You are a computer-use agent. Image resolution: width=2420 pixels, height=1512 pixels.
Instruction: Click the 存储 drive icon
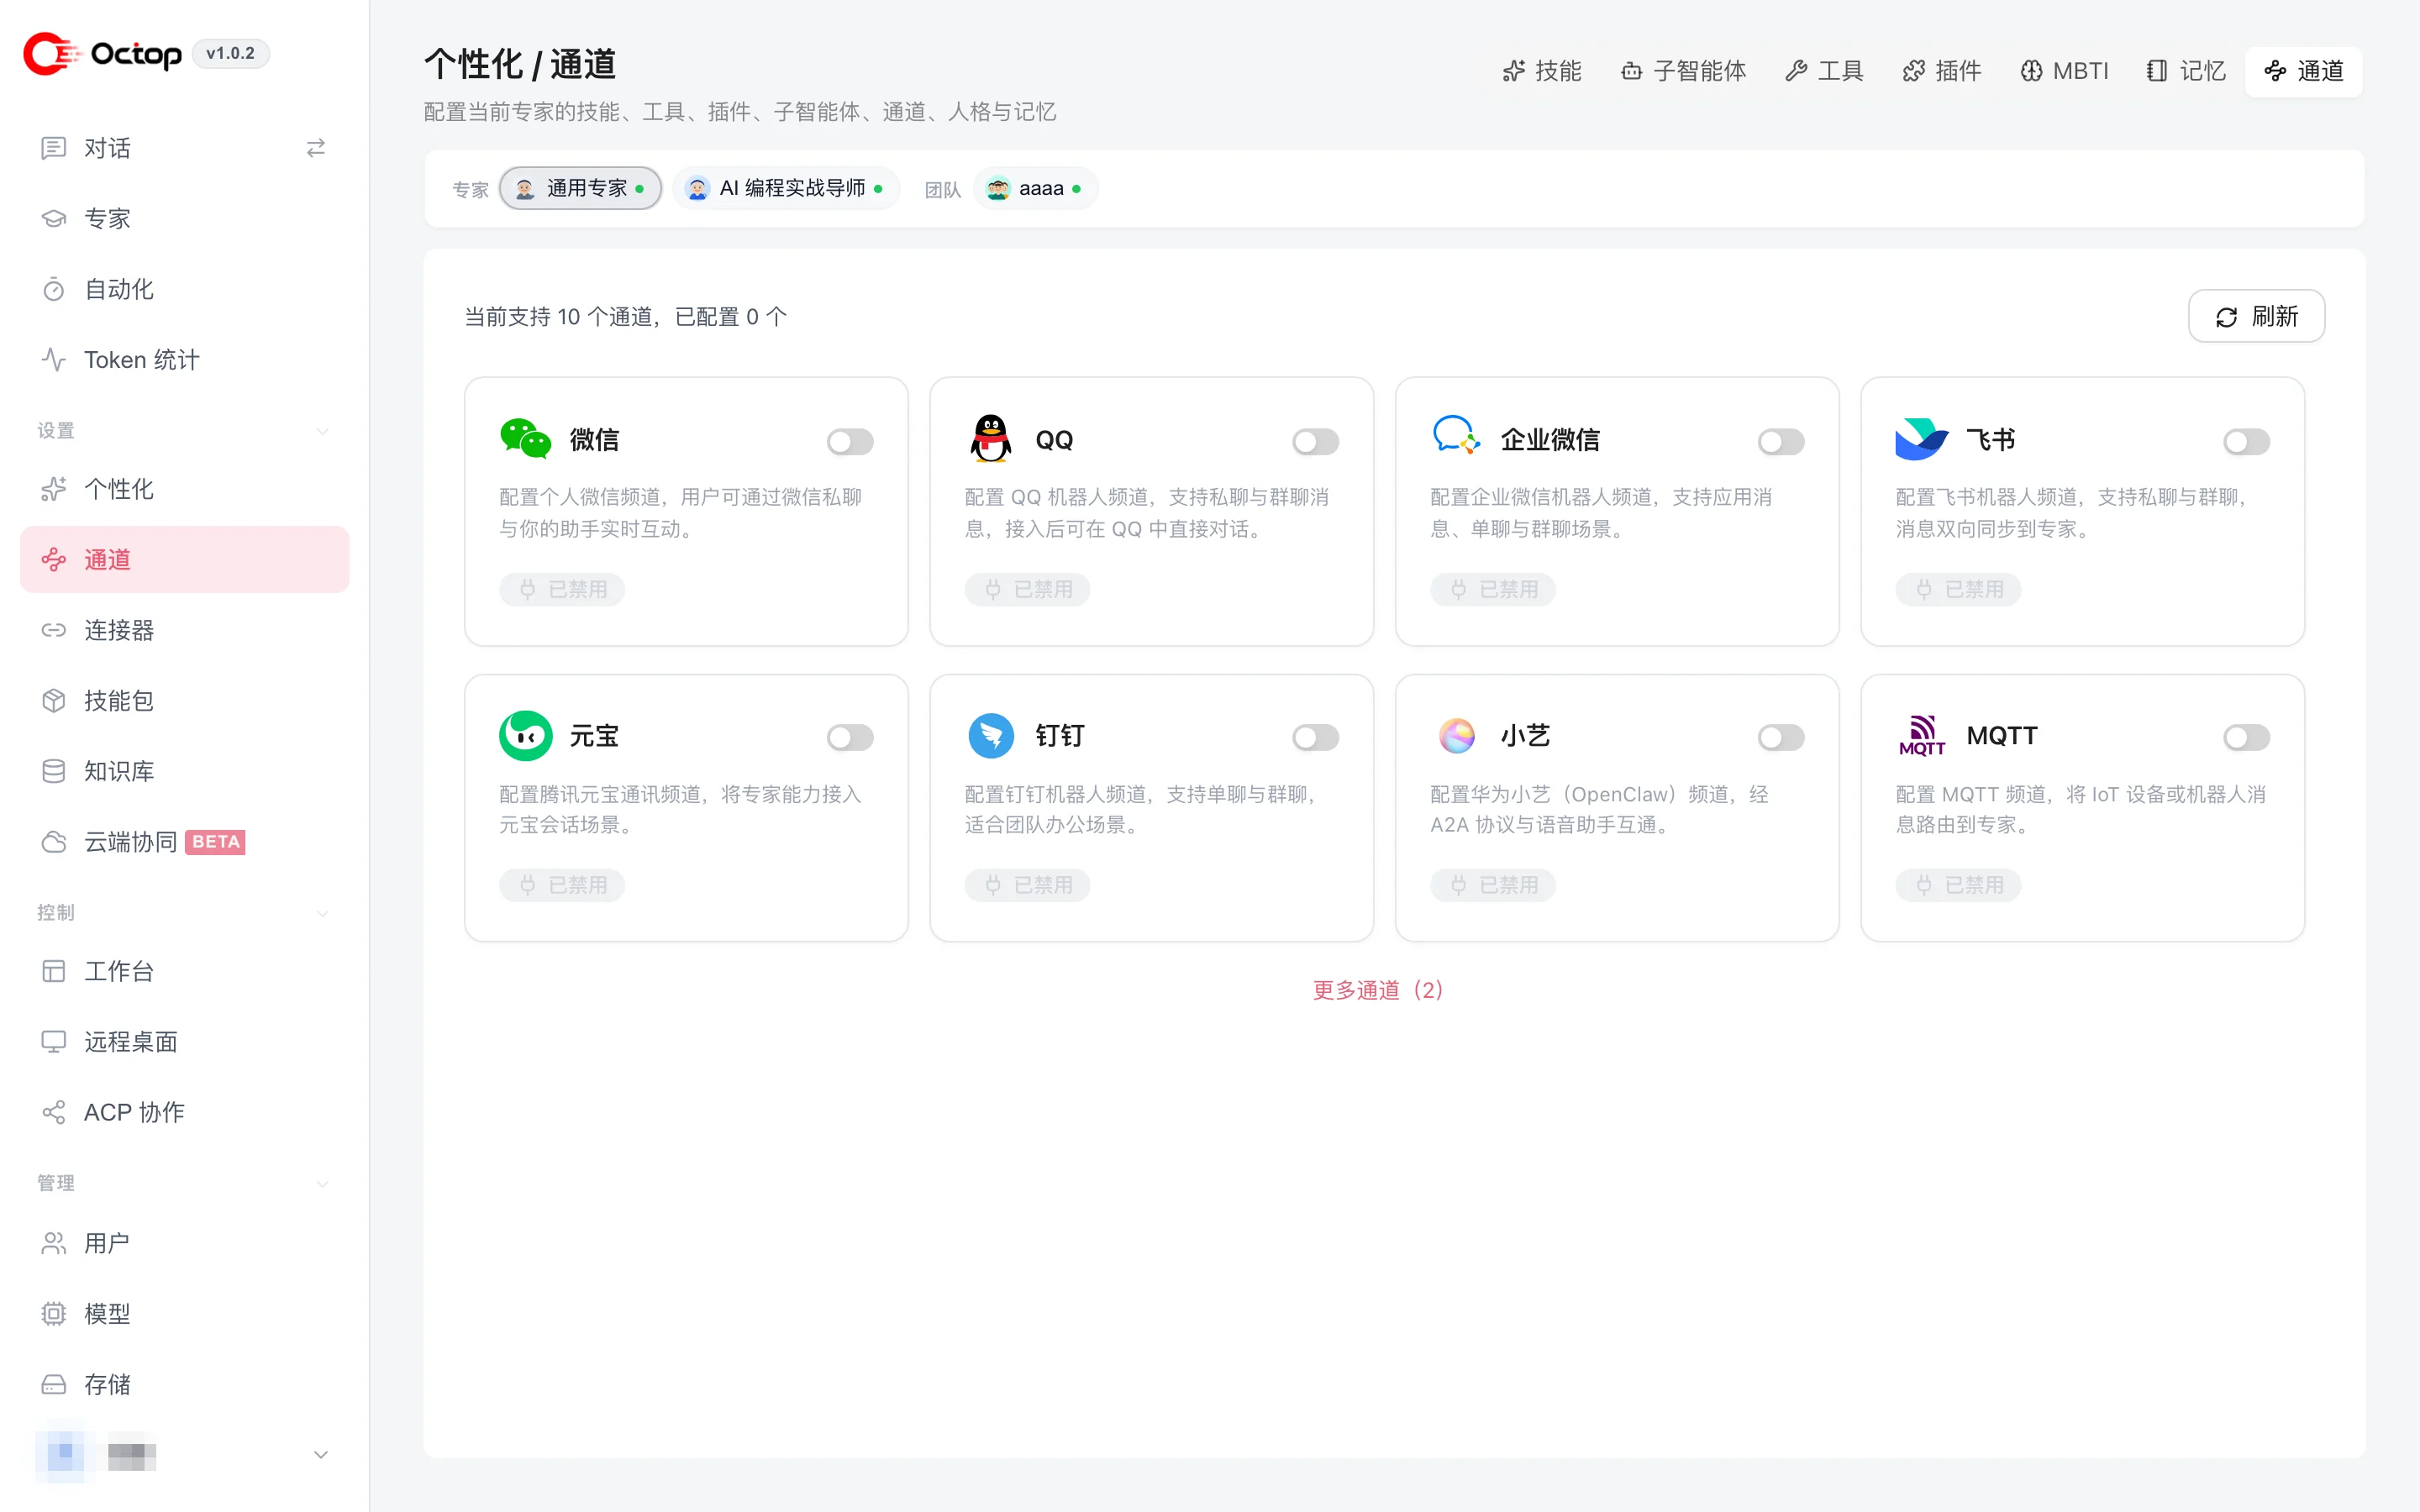(54, 1384)
